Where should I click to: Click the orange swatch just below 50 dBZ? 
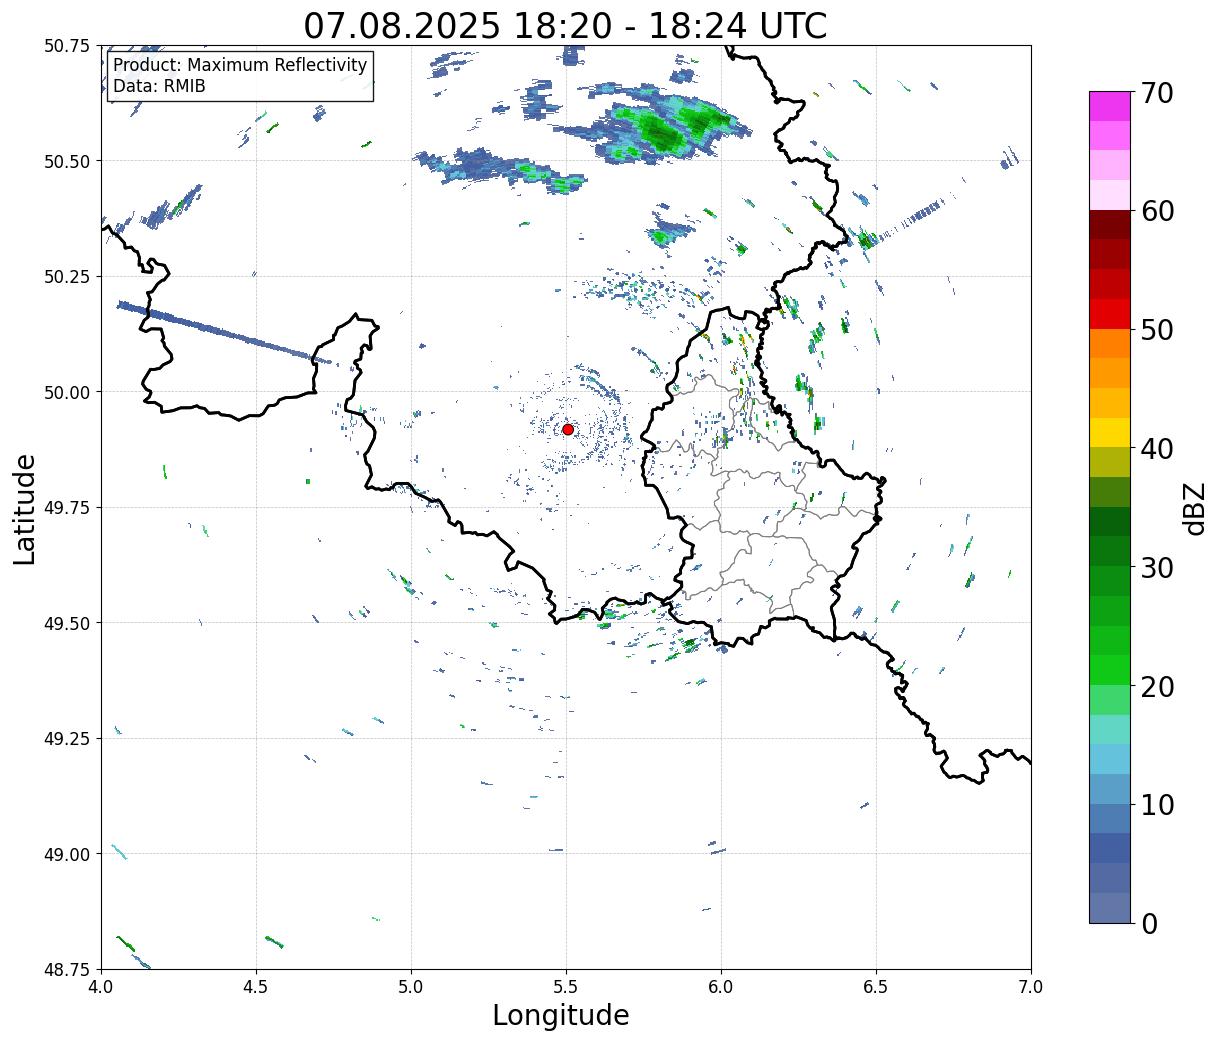tap(1110, 344)
